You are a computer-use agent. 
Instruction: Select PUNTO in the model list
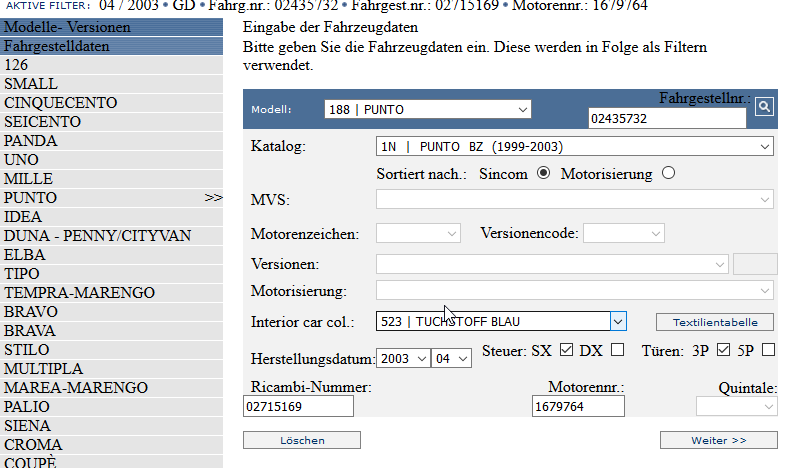pyautogui.click(x=31, y=198)
